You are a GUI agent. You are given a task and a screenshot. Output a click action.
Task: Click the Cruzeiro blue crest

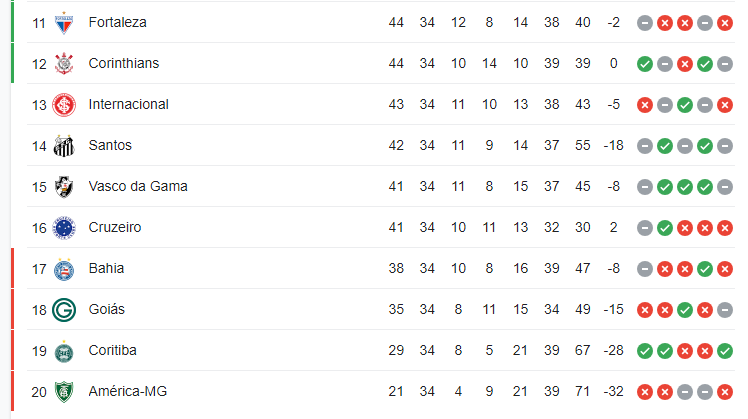(x=64, y=228)
